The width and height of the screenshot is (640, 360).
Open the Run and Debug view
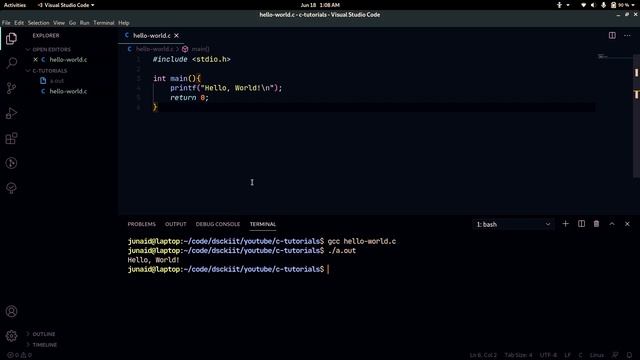11,113
